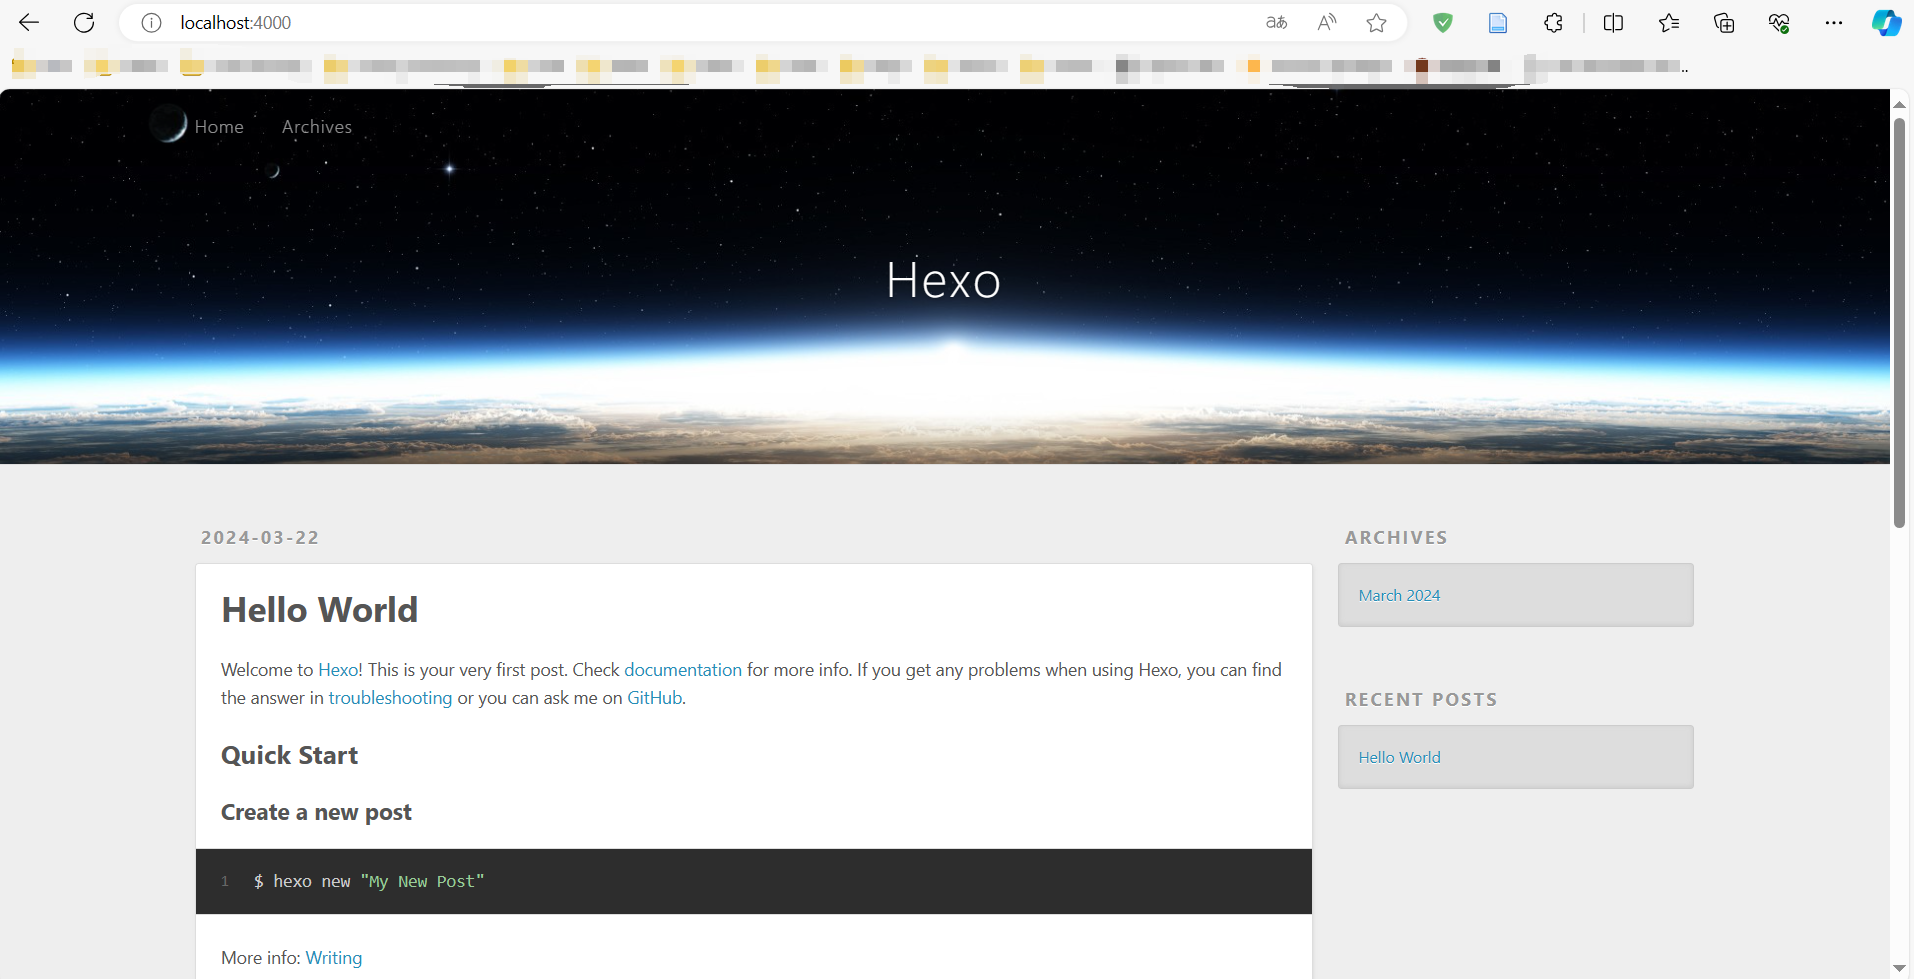Open the documentation link
Screen dimensions: 1914x979
pyautogui.click(x=683, y=670)
